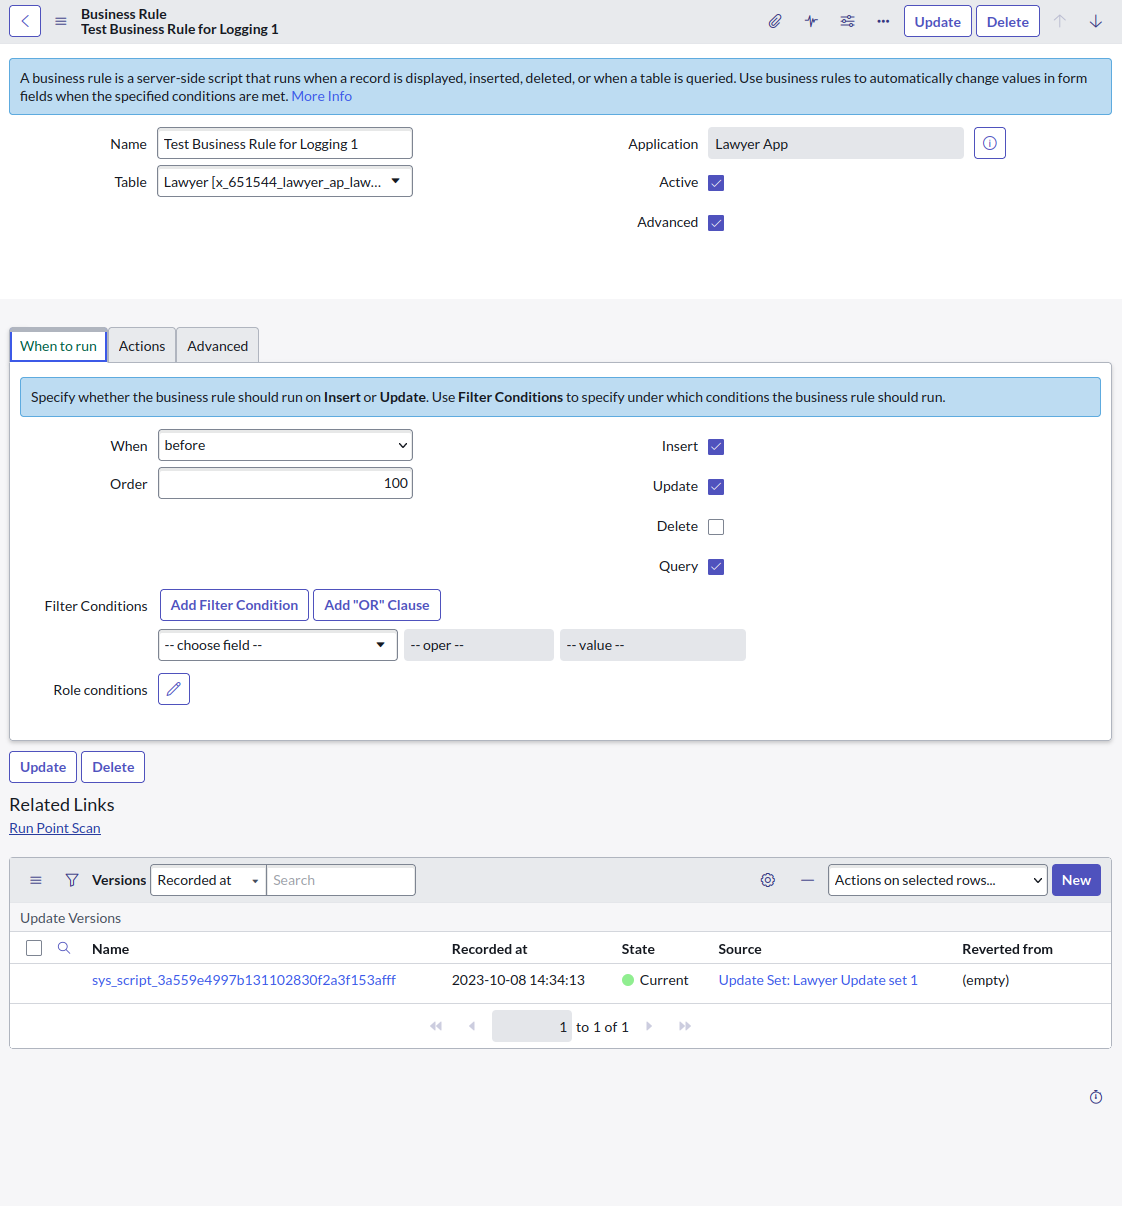The height and width of the screenshot is (1206, 1122).
Task: Uncheck the Query checkbox
Action: pyautogui.click(x=716, y=567)
